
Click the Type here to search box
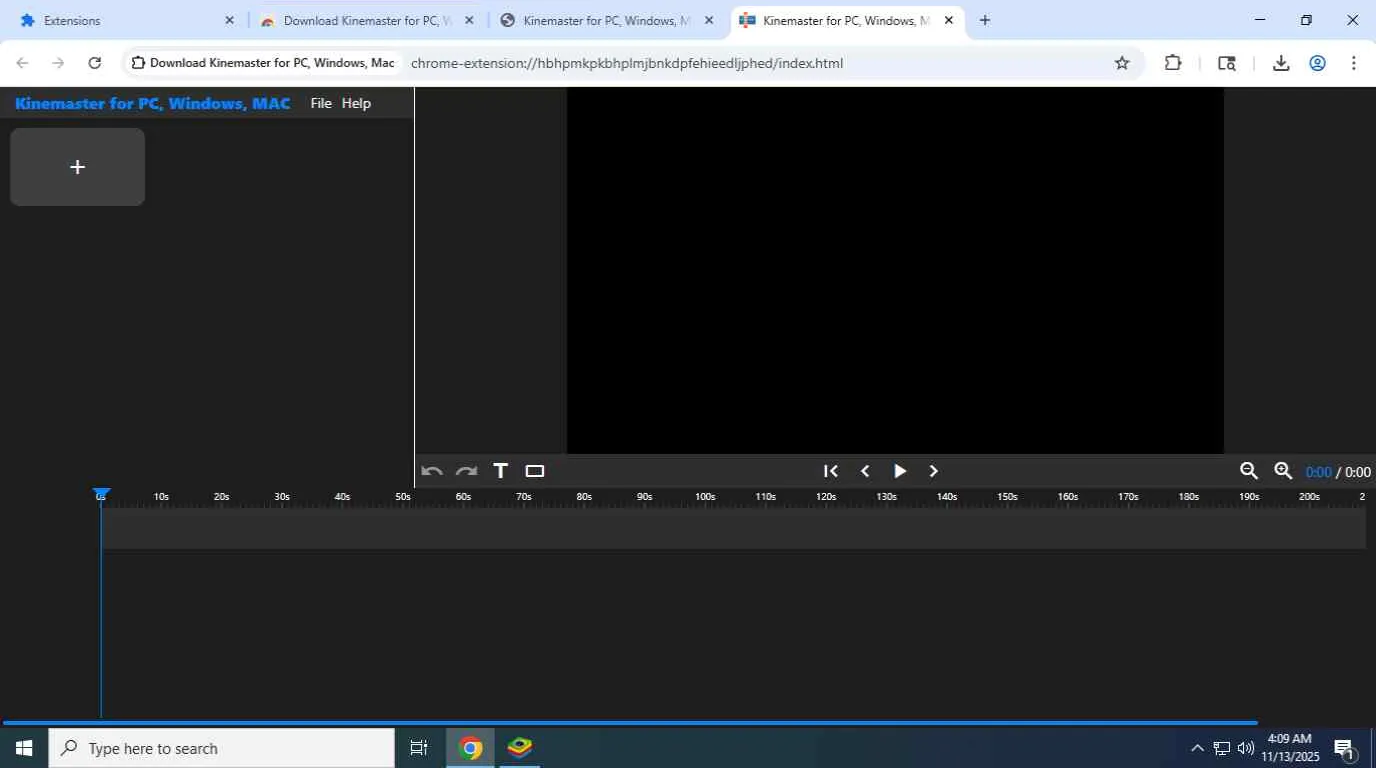(x=221, y=748)
